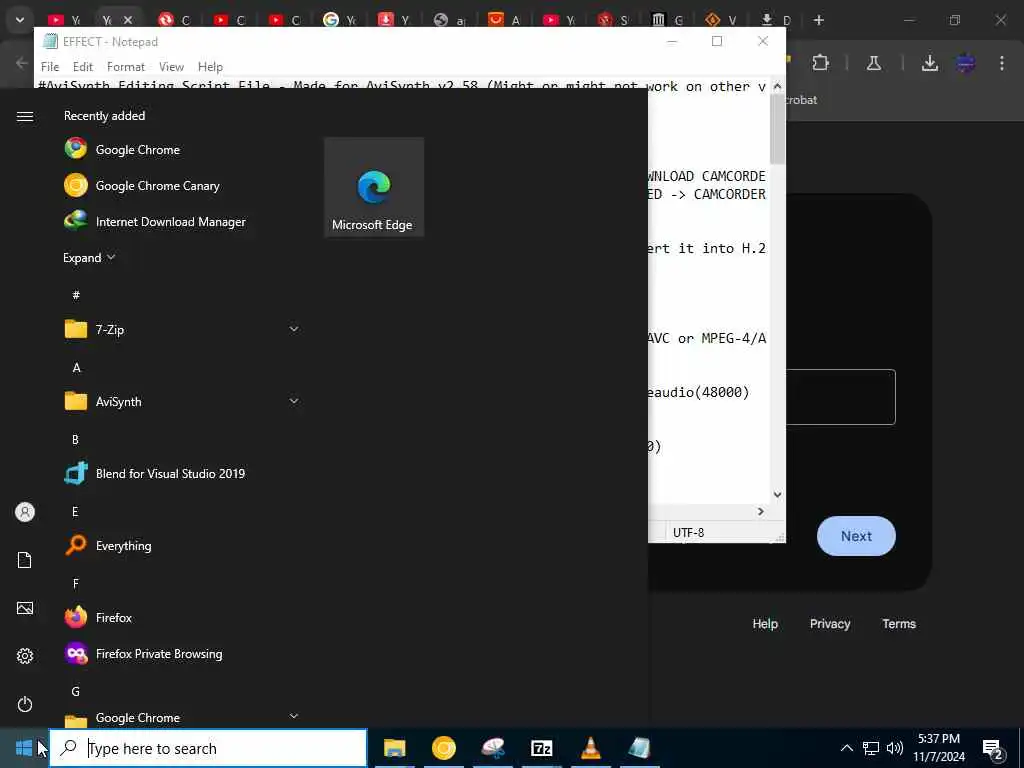Open Pictures from Start sidebar
1024x768 pixels.
pyautogui.click(x=25, y=608)
